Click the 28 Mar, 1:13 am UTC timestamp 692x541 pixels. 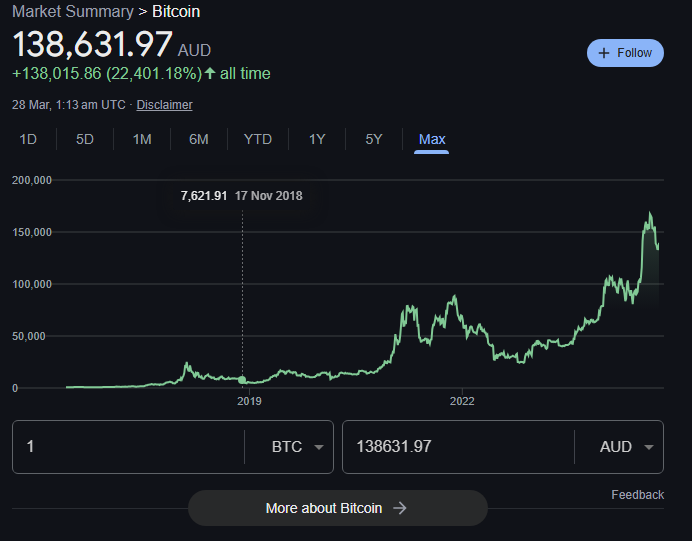[x=68, y=105]
